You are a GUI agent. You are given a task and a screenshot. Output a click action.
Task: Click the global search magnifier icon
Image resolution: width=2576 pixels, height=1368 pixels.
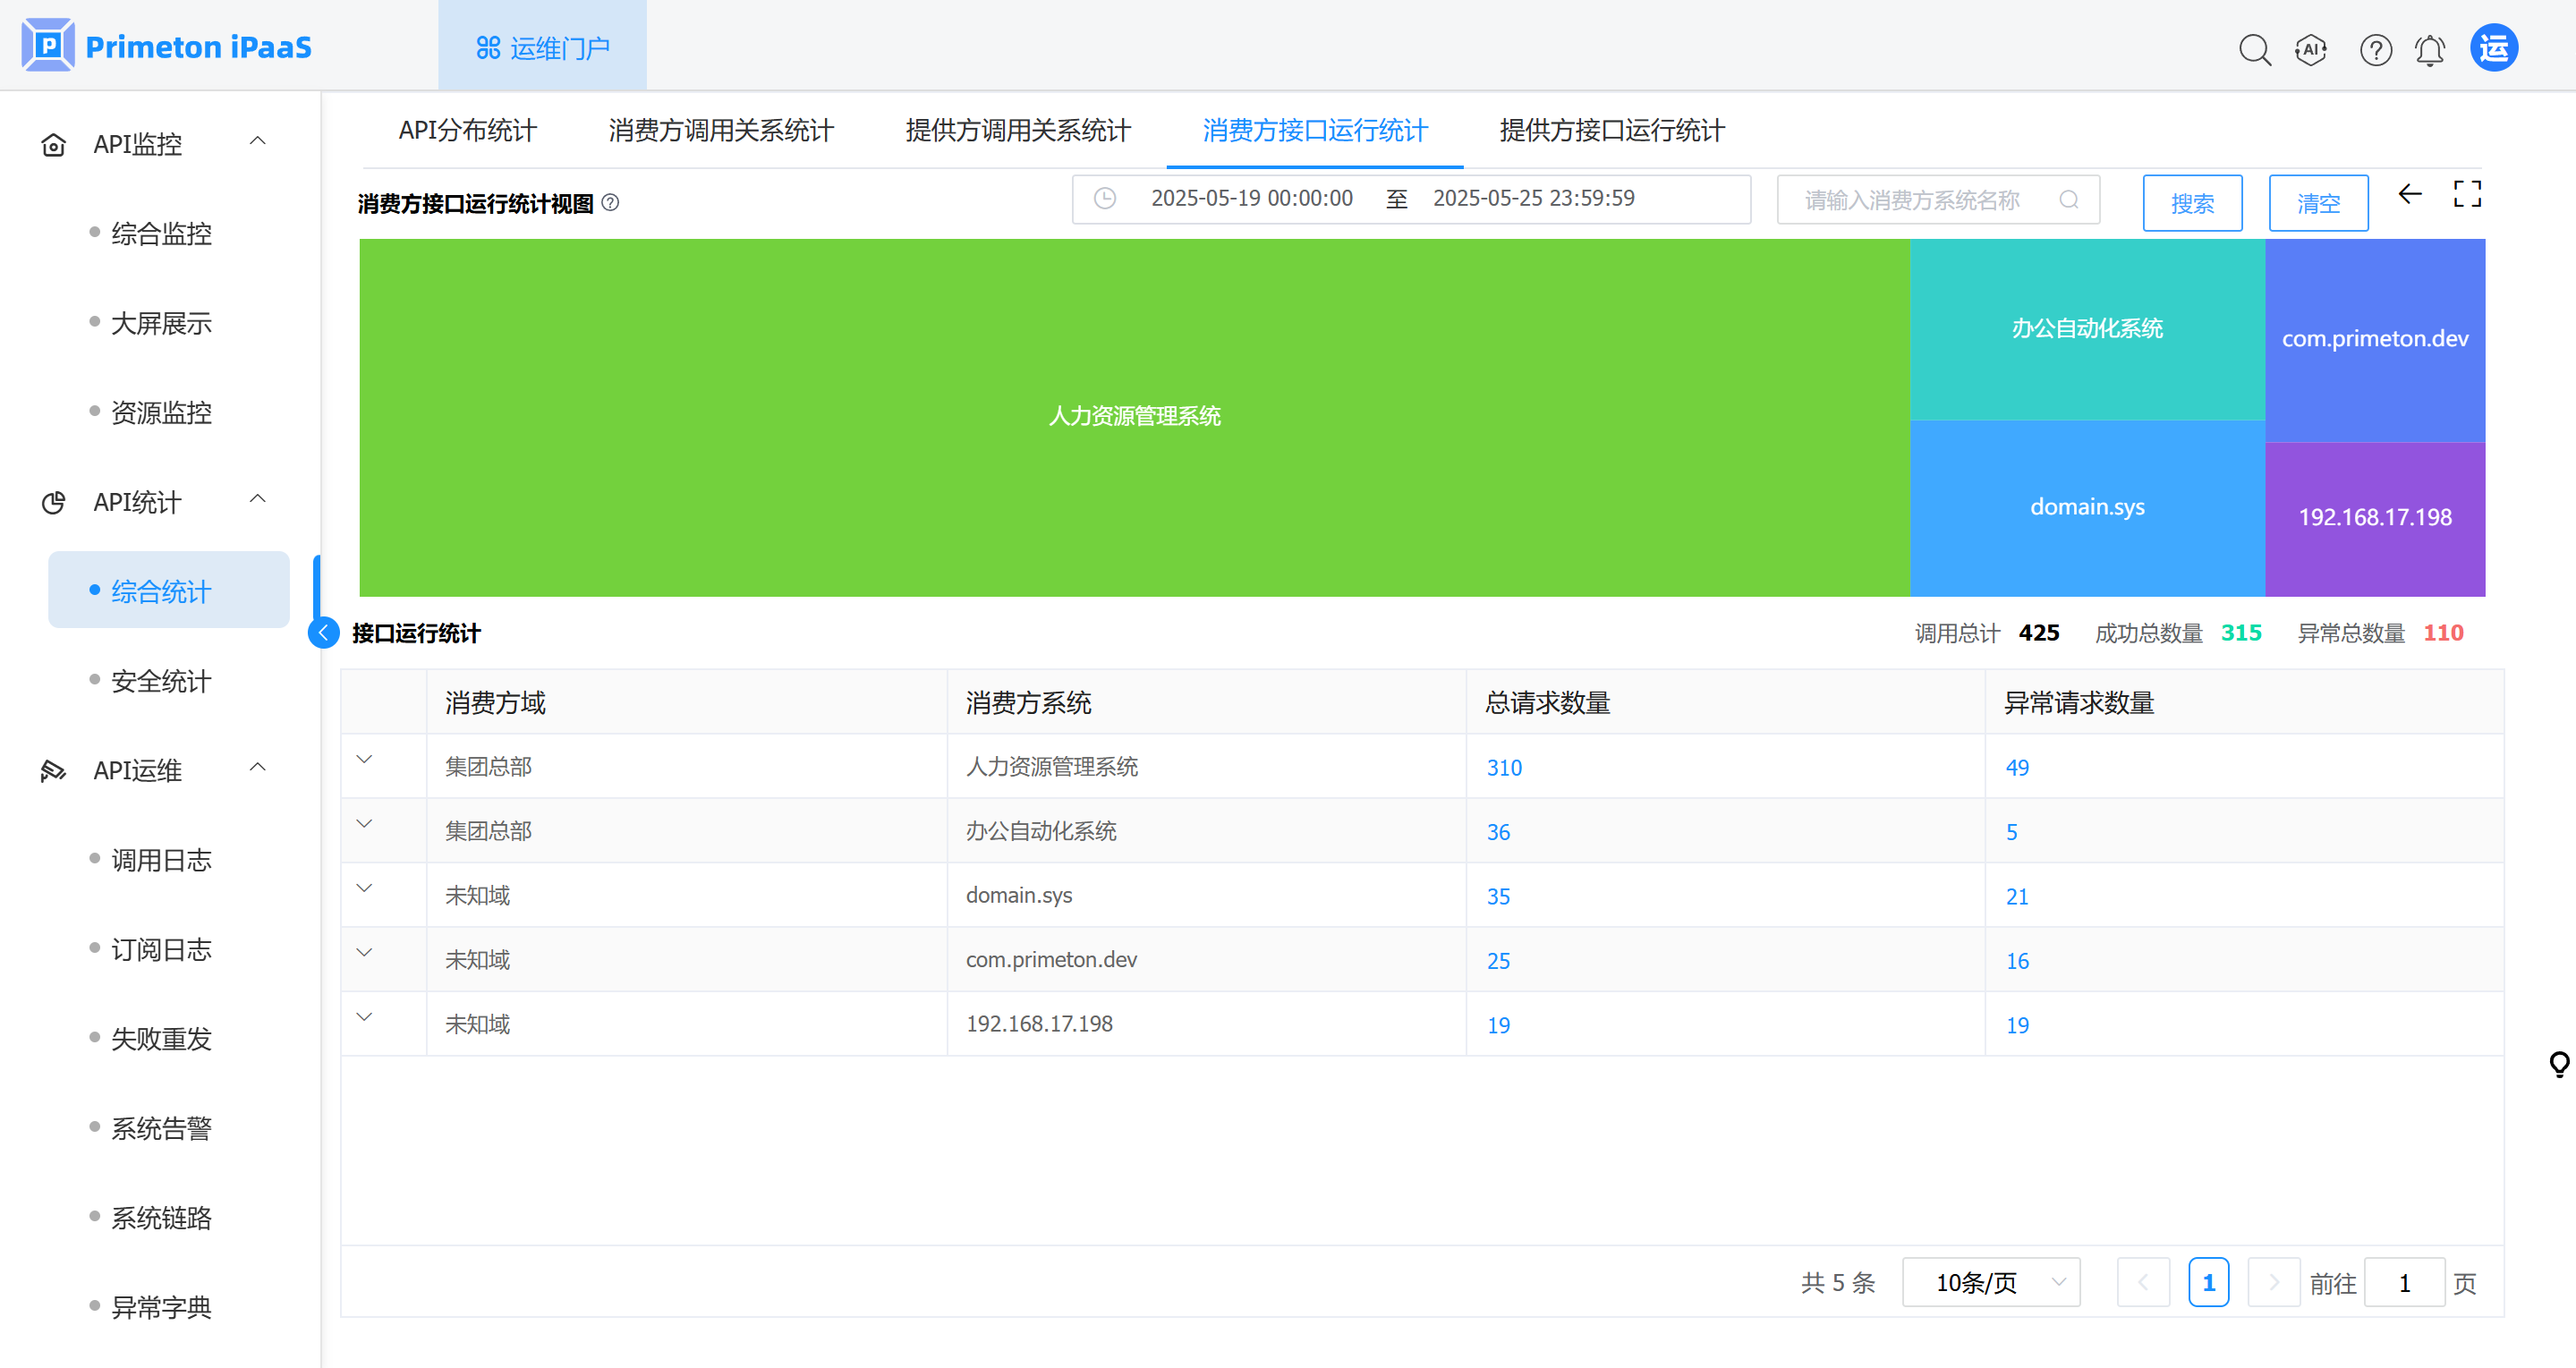2254,49
